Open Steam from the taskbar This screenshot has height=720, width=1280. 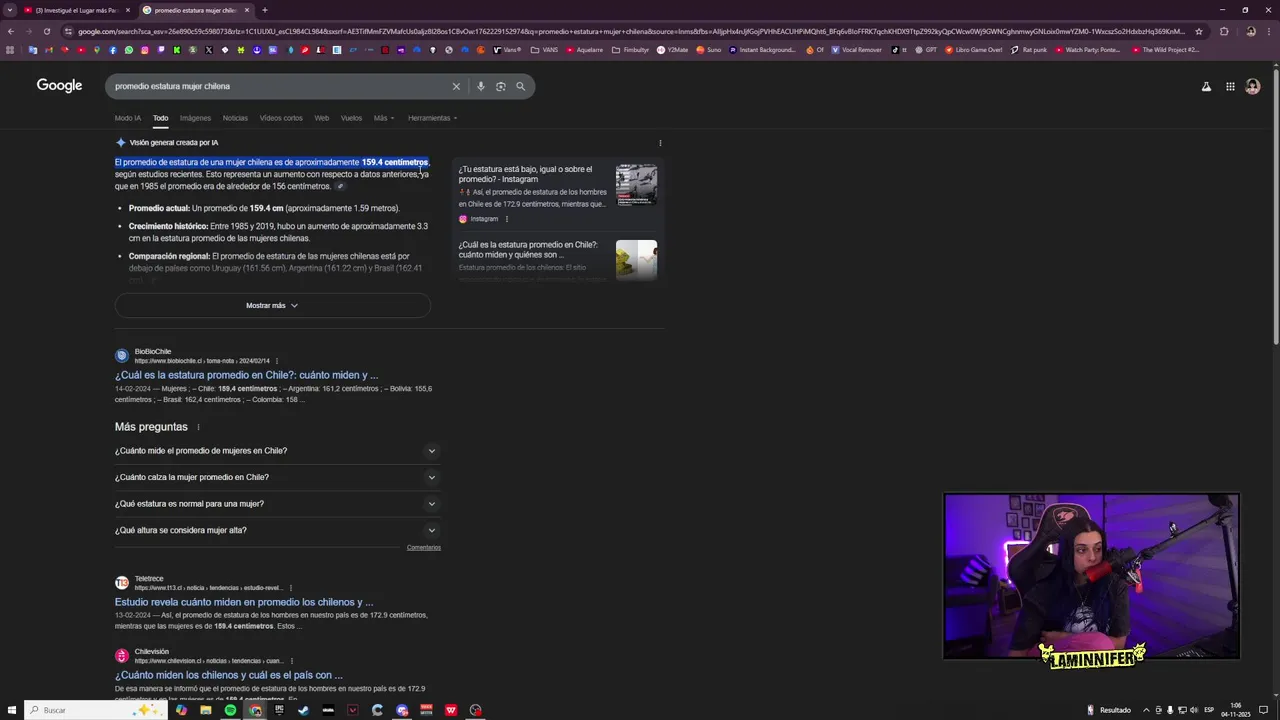303,710
